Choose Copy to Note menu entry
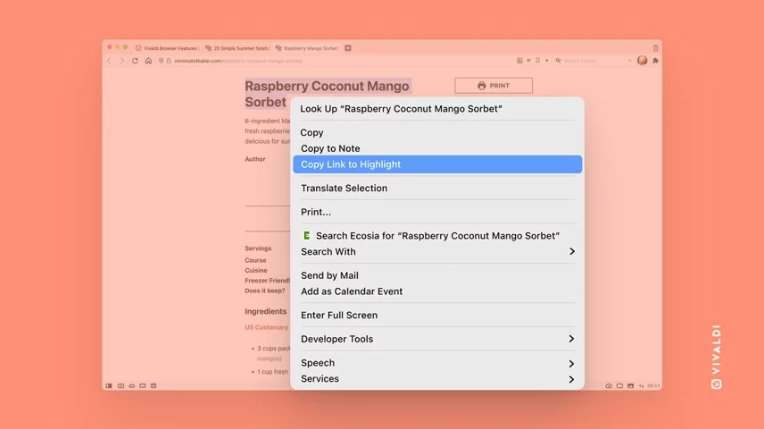The image size is (764, 429). [x=330, y=148]
